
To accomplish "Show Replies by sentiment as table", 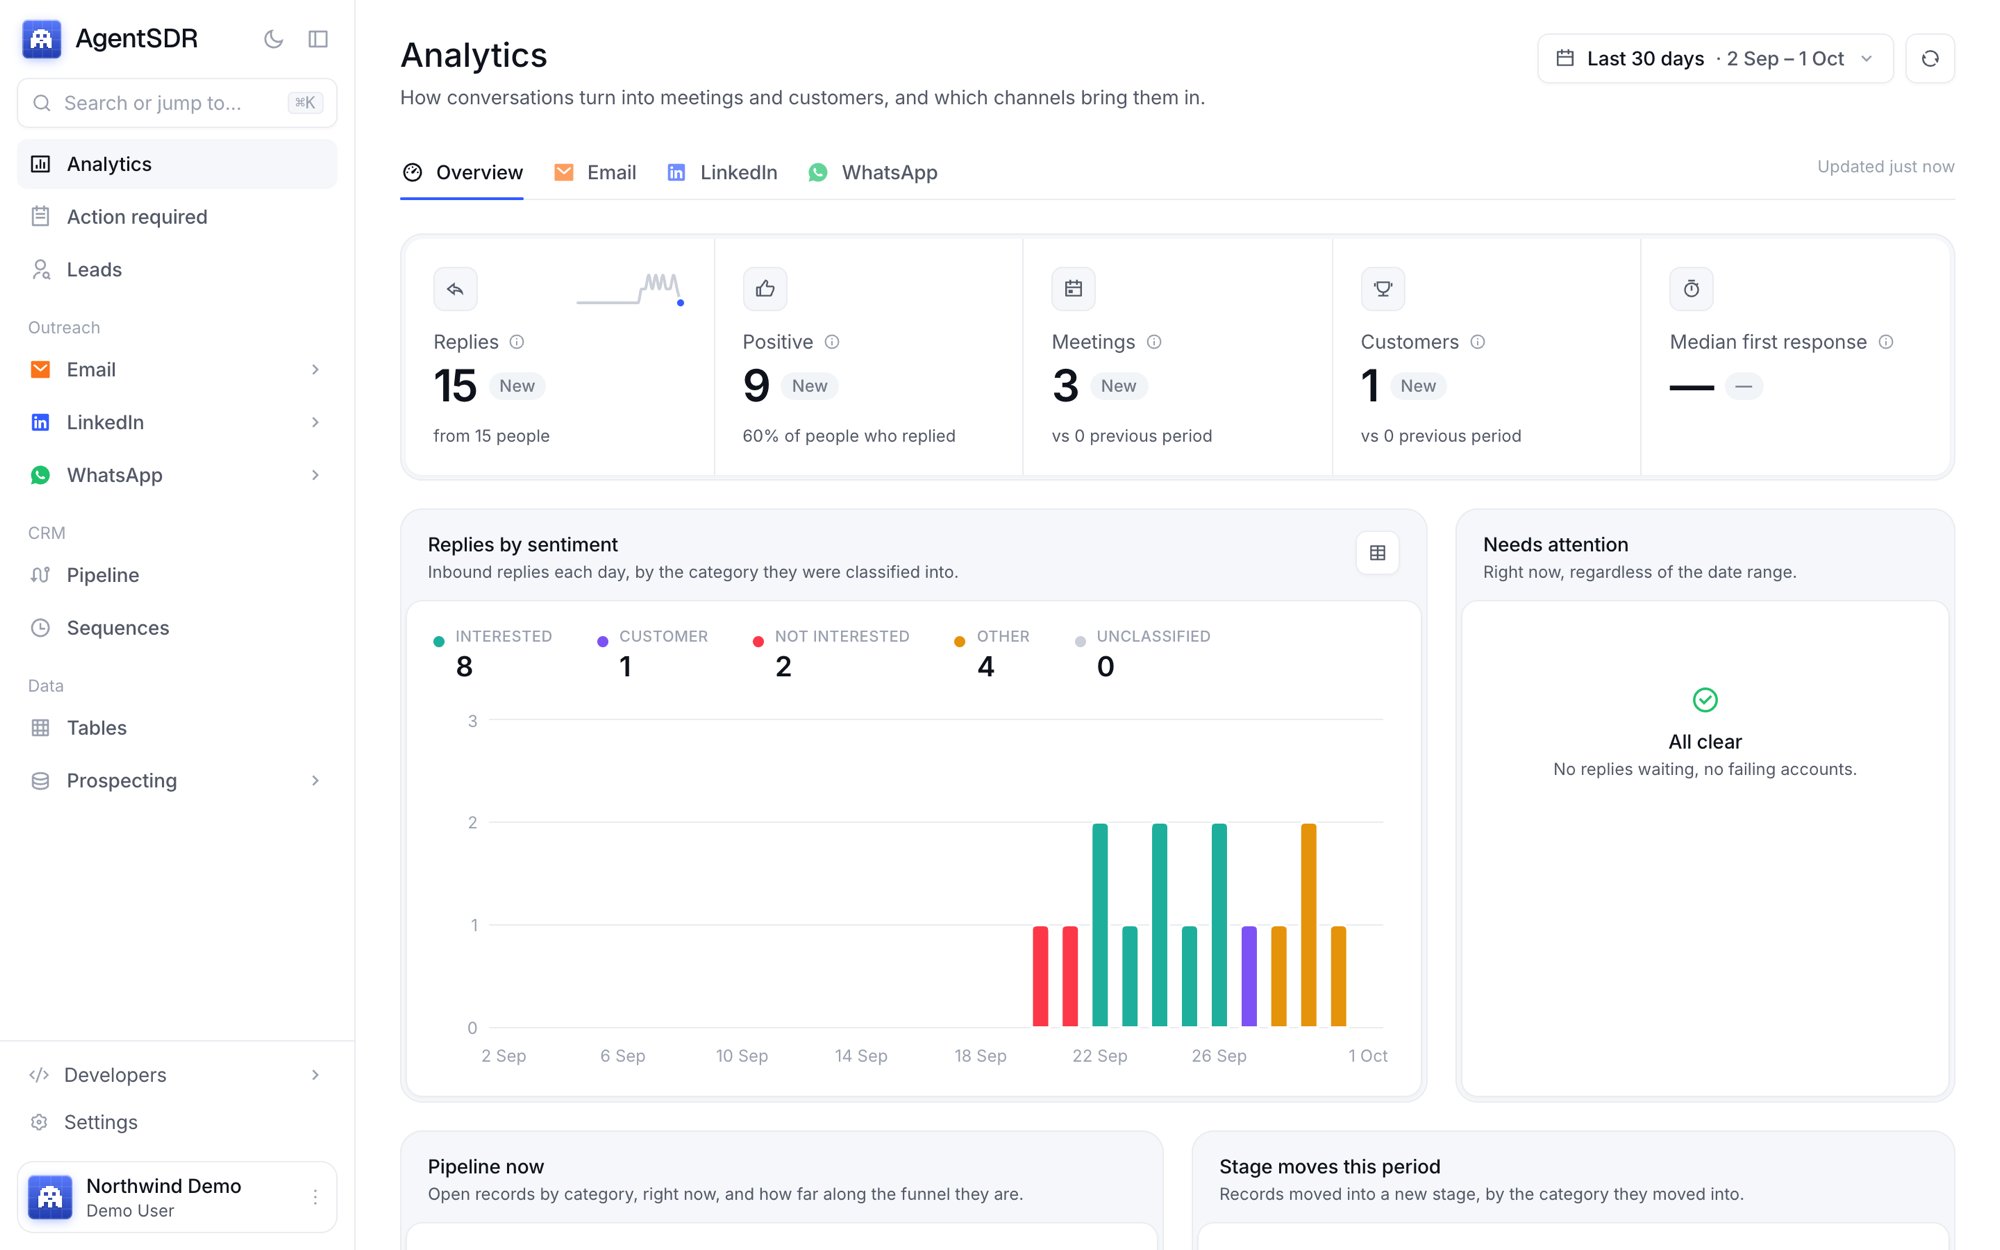I will pyautogui.click(x=1377, y=553).
